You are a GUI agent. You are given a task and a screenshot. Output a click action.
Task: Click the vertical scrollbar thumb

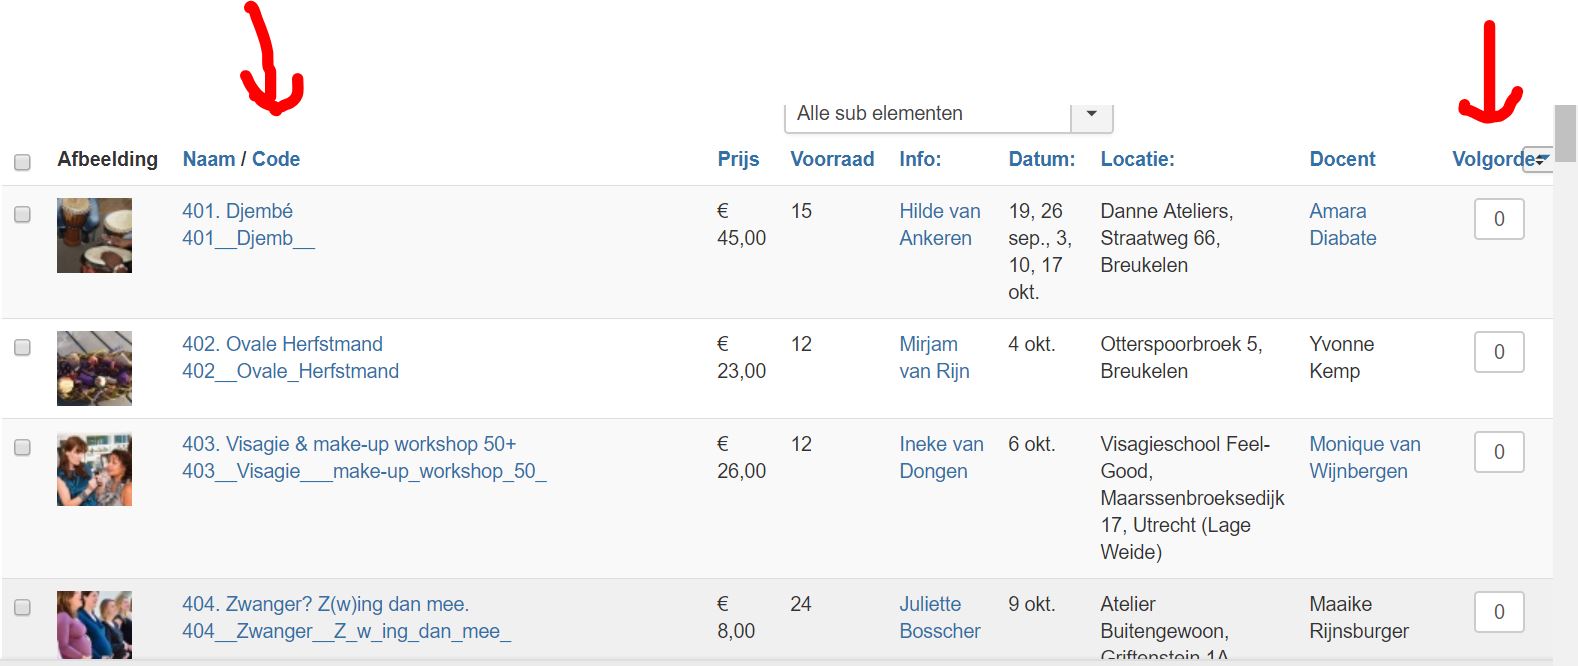[1565, 133]
